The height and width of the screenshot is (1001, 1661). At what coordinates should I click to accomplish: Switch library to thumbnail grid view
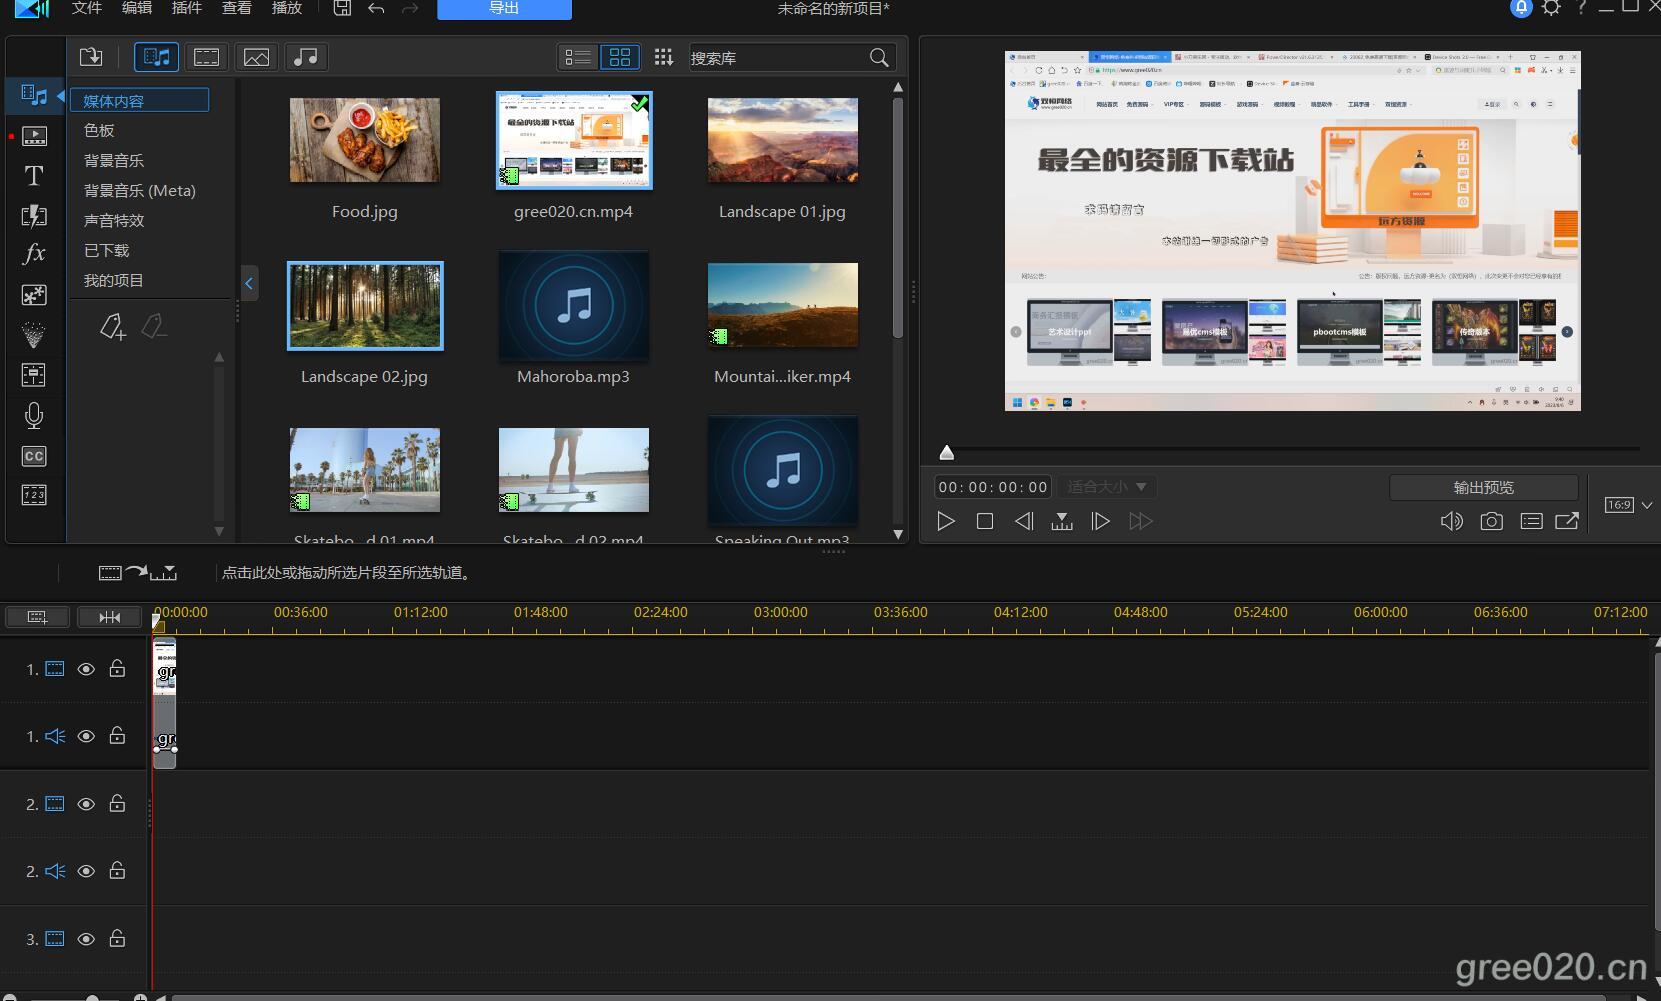(620, 57)
